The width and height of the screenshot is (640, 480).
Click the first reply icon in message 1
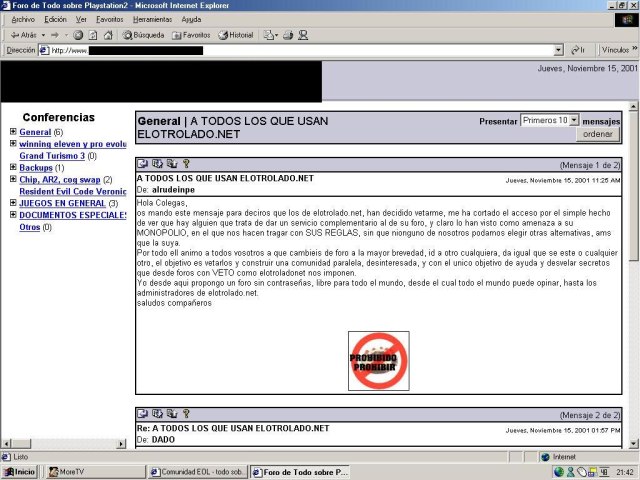[x=143, y=164]
